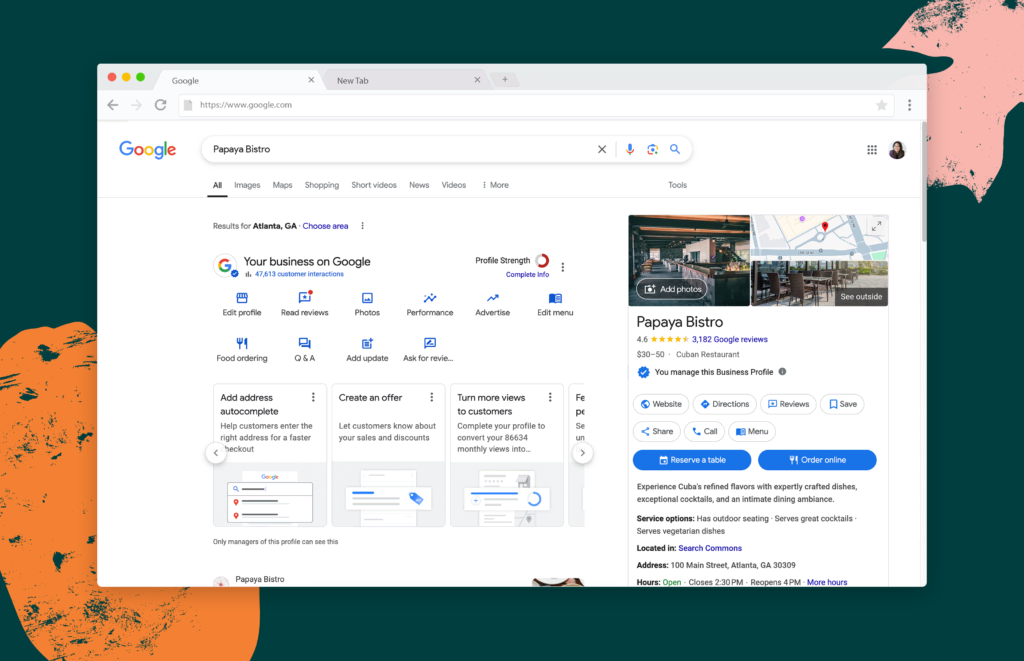Open the Q & A shortcut
This screenshot has height=661, width=1024.
[x=304, y=349]
